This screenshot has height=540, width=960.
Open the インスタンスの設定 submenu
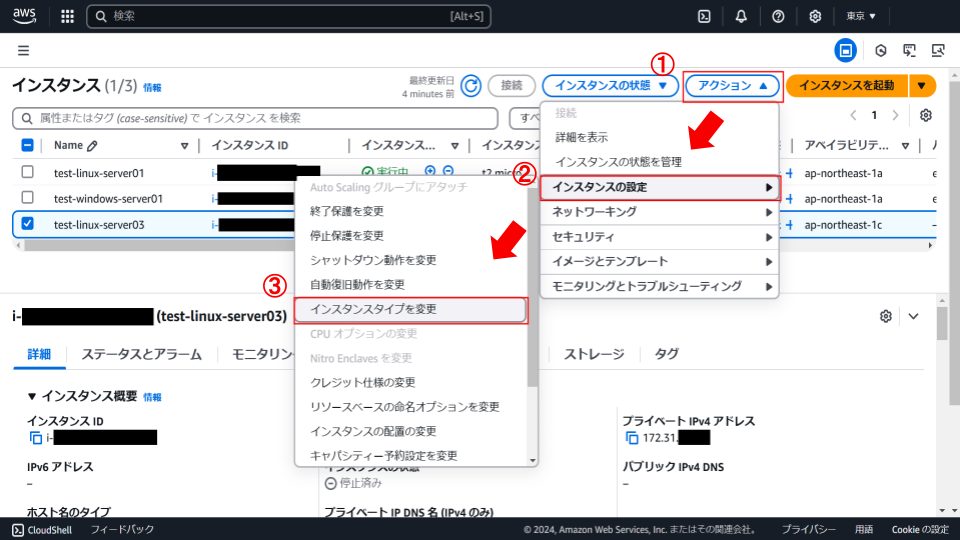pyautogui.click(x=660, y=187)
